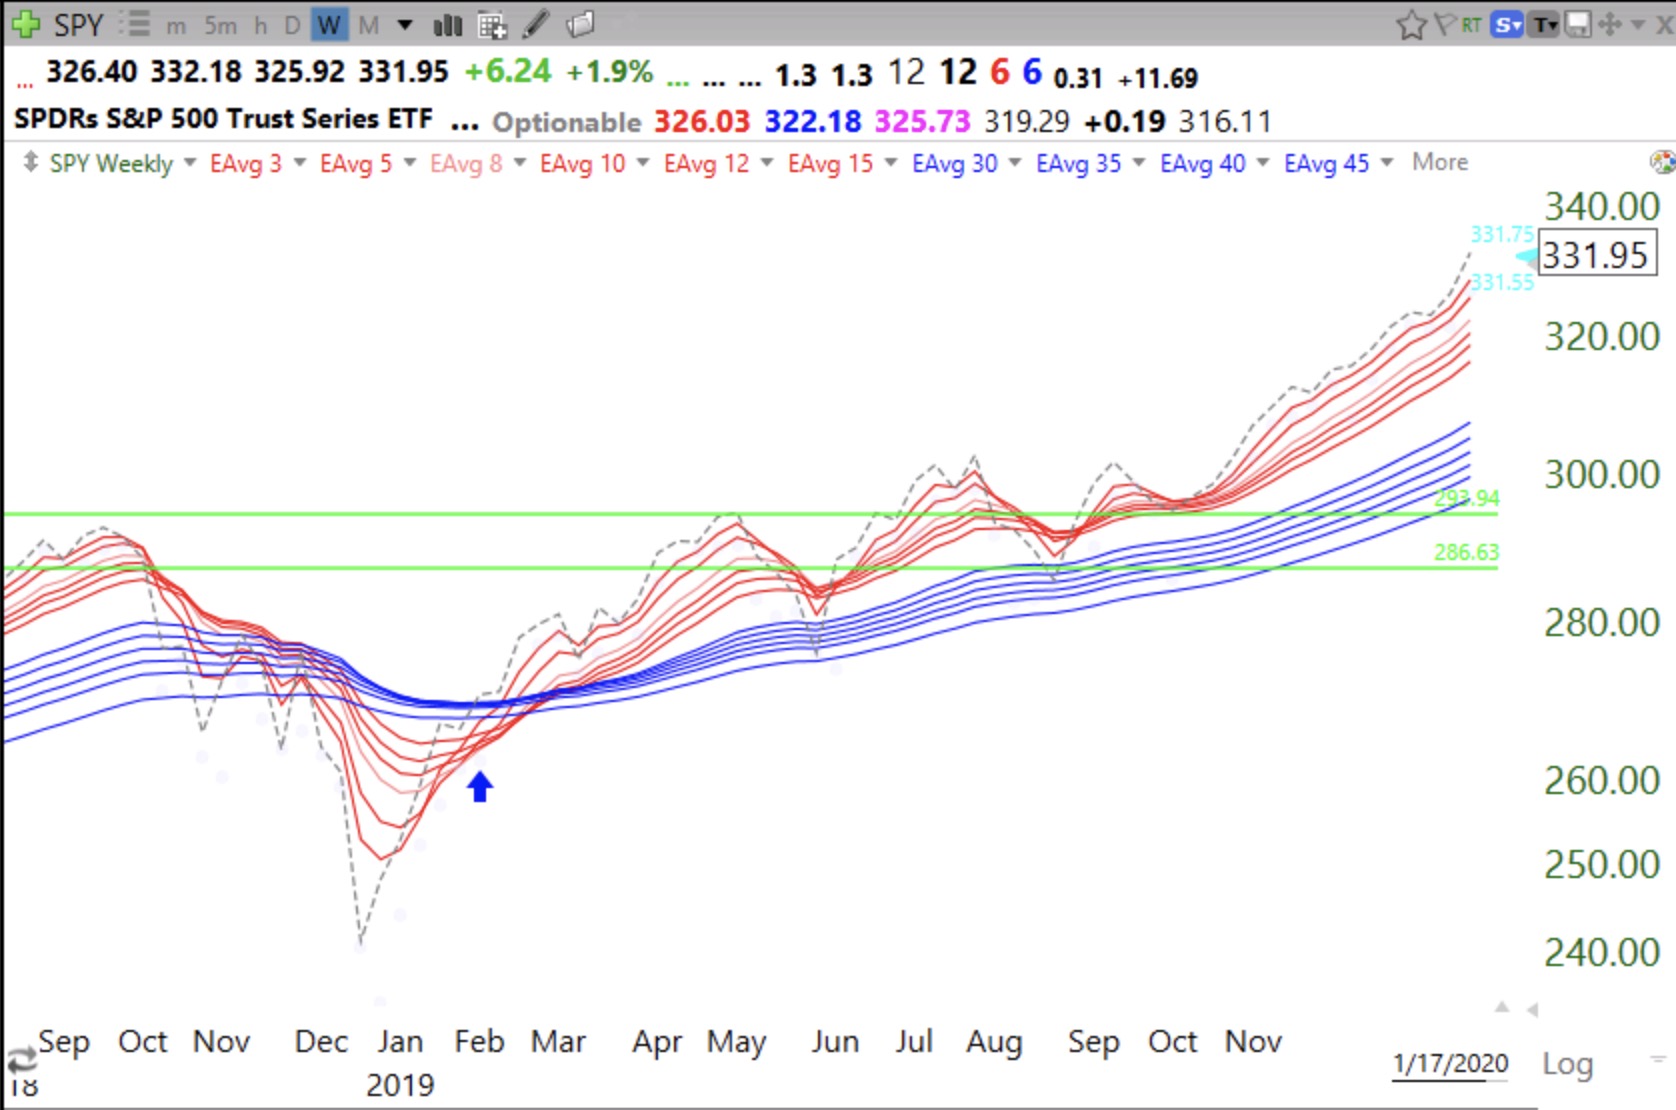Open the bar chart type icon
Image resolution: width=1676 pixels, height=1110 pixels.
point(447,24)
